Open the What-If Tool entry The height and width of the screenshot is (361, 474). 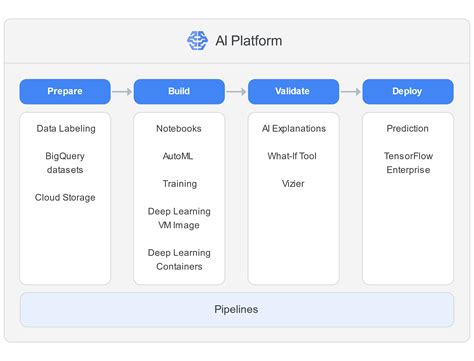pos(292,156)
